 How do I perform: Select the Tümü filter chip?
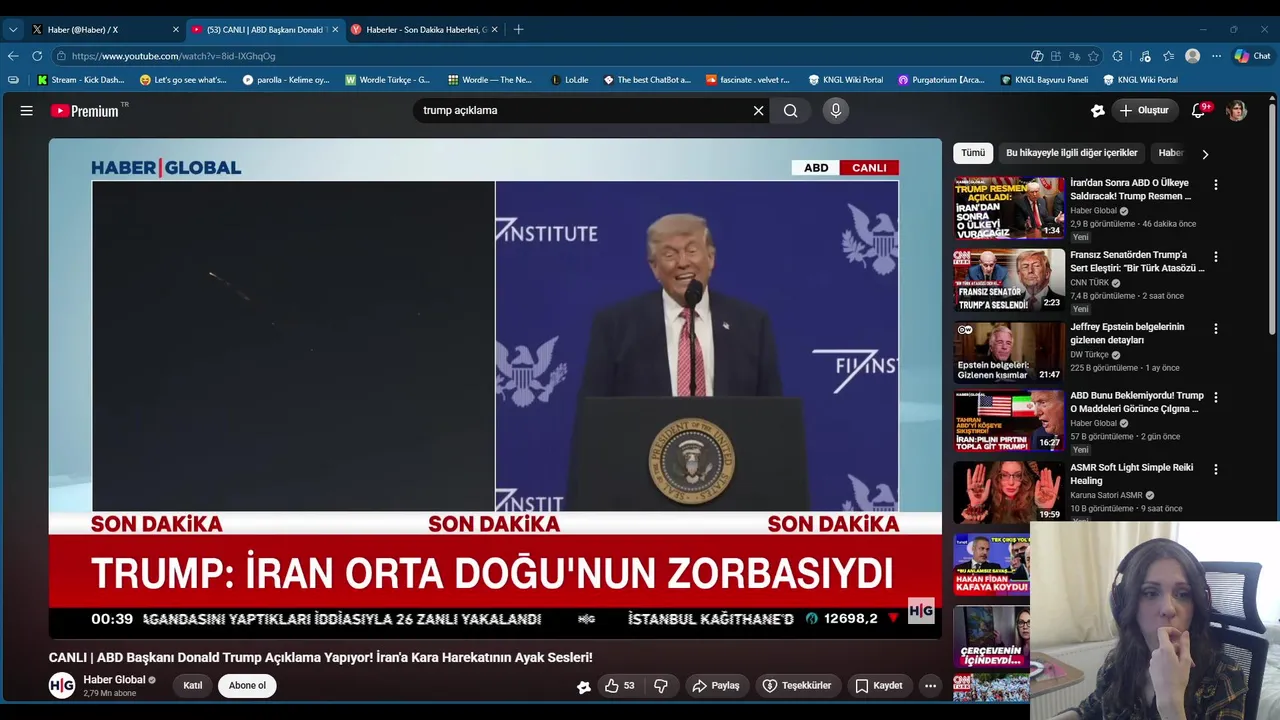(x=973, y=153)
